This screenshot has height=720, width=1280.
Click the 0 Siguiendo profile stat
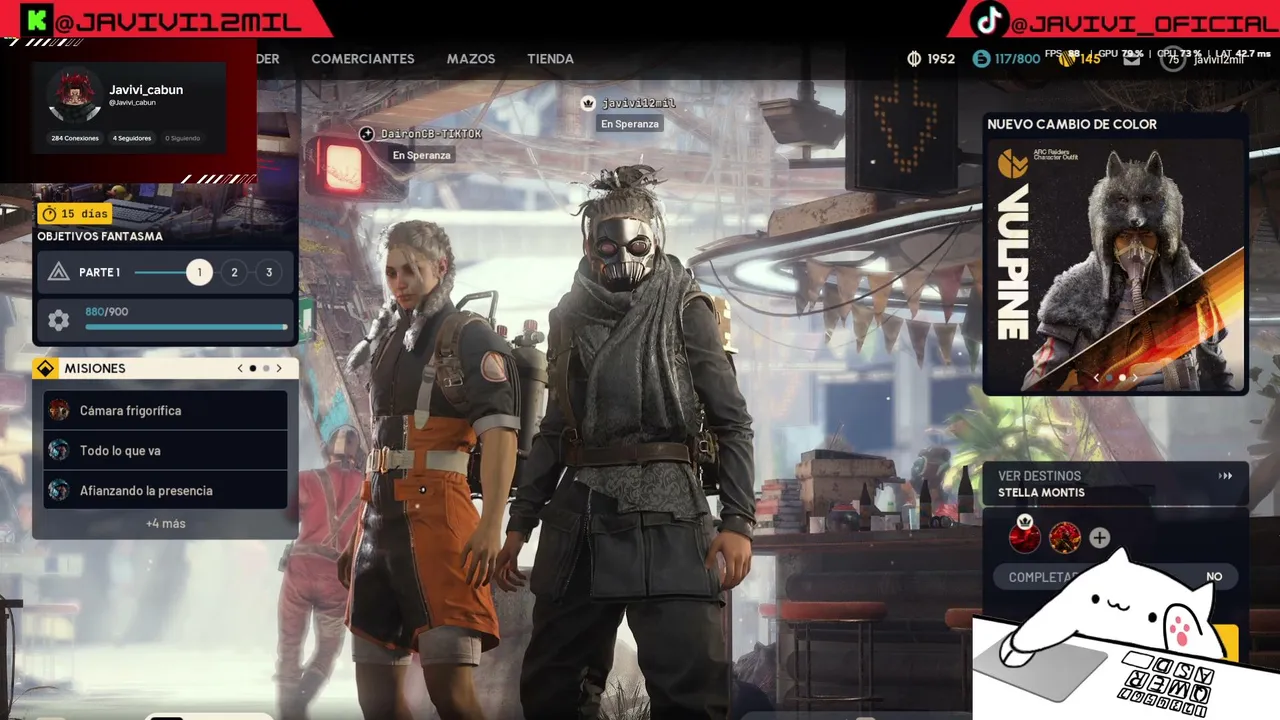pos(183,138)
